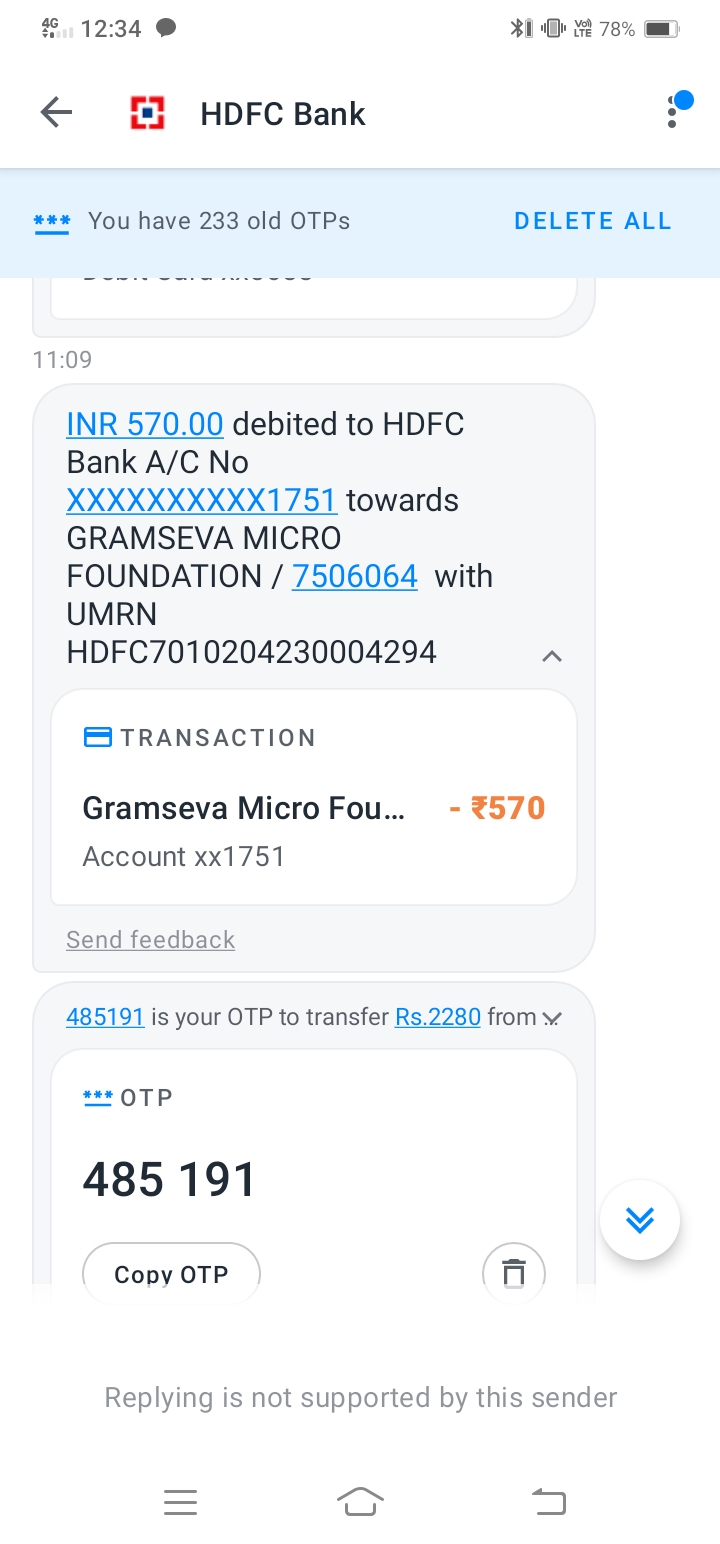Screen dimensions: 720x1544
Task: Tap the OTP trash delete icon
Action: coord(513,1273)
